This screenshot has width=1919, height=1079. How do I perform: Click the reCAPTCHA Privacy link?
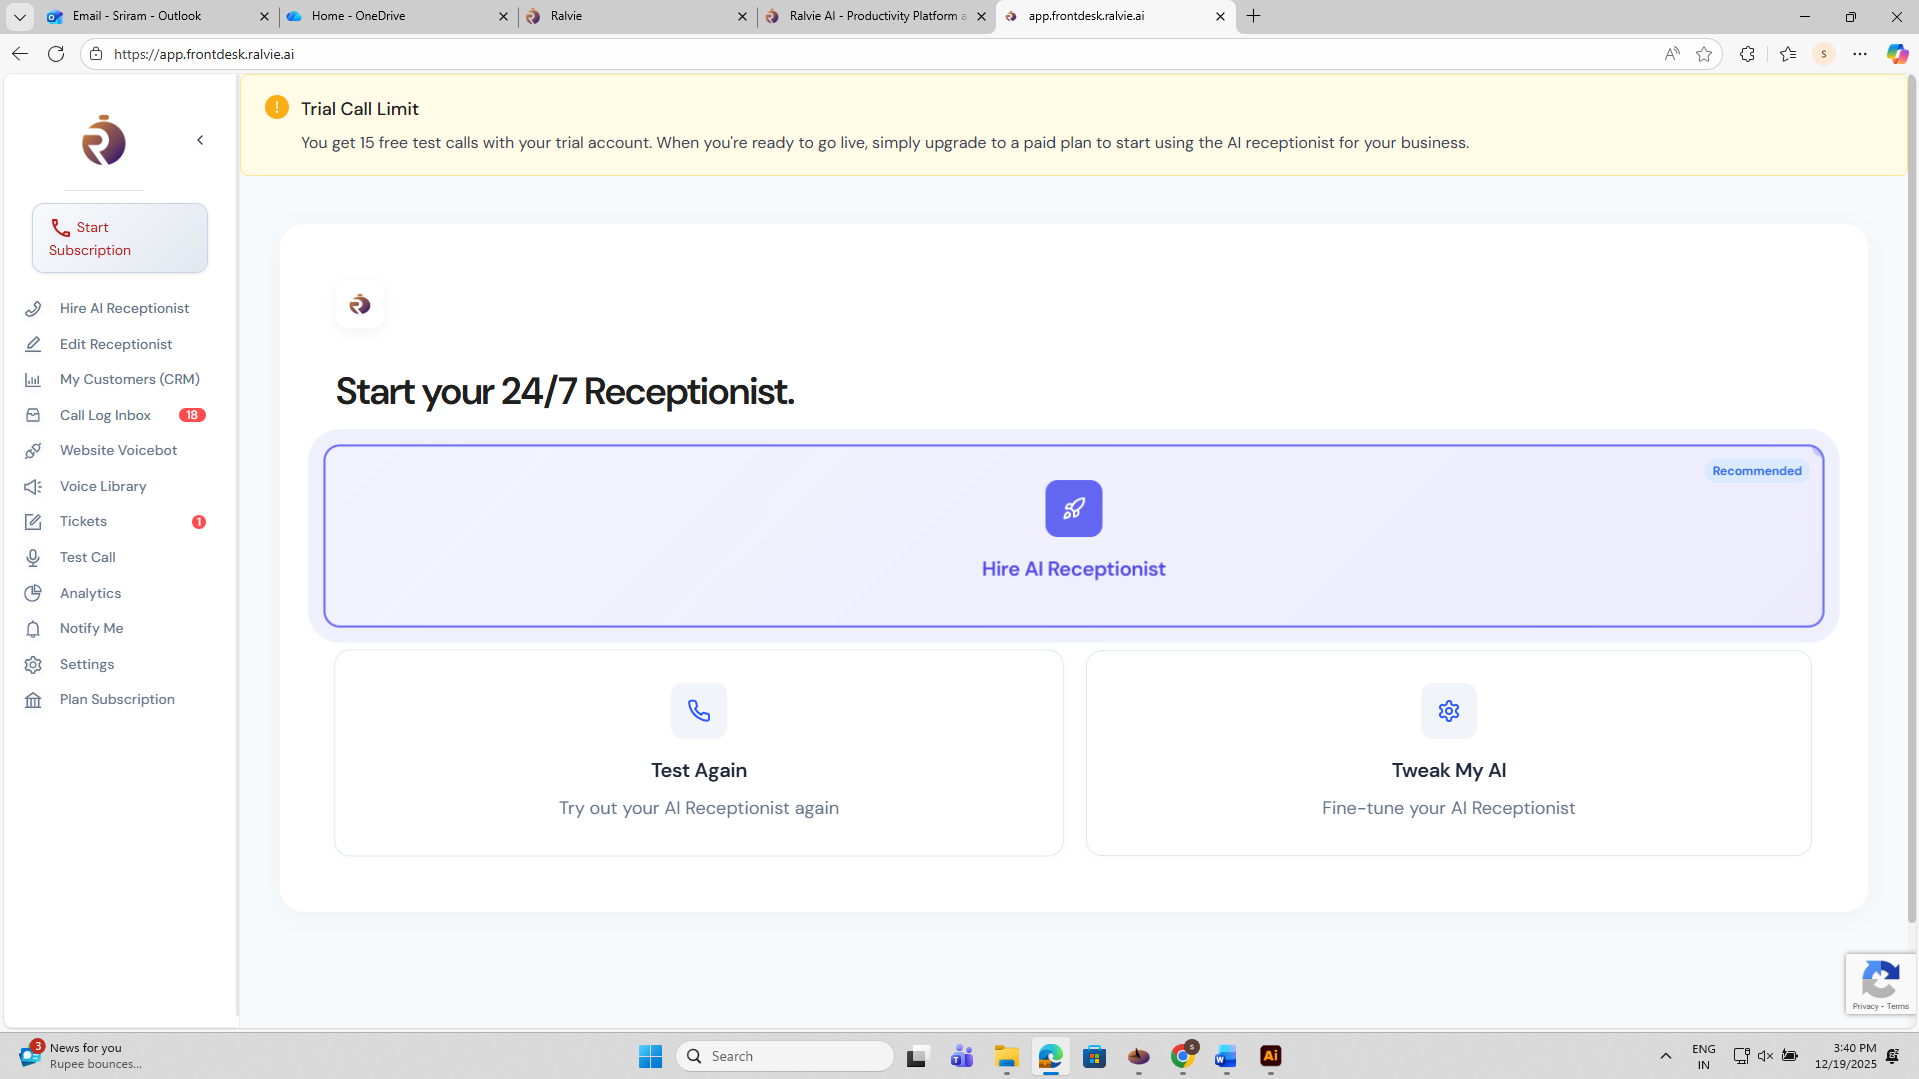tap(1865, 1006)
